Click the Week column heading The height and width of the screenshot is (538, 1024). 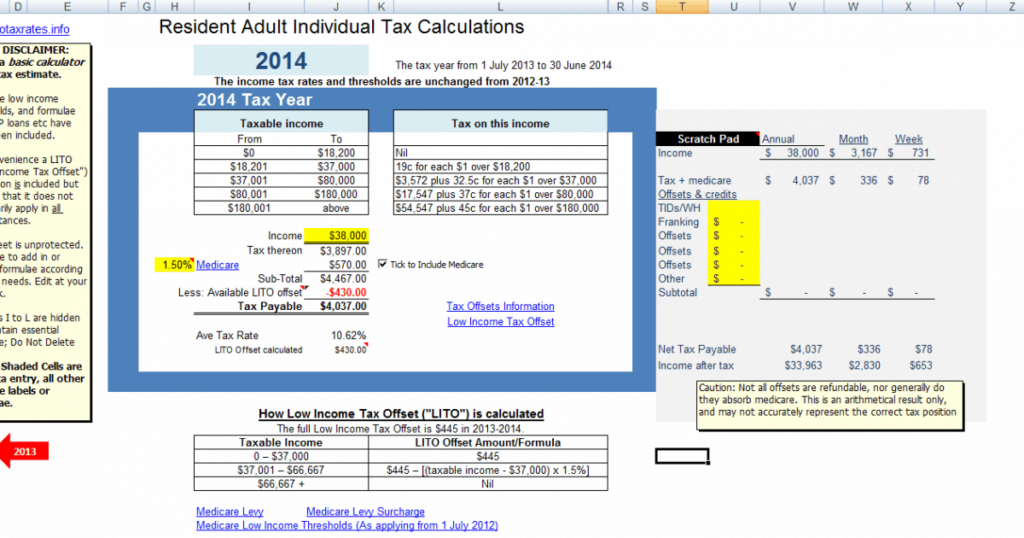[x=908, y=139]
